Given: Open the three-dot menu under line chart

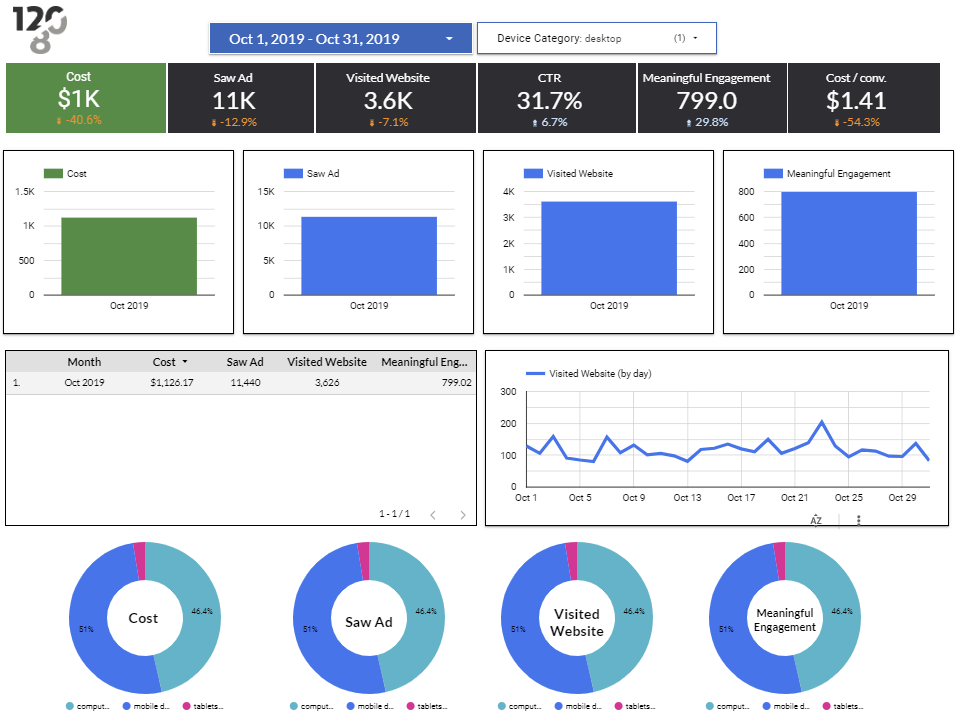Looking at the screenshot, I should (859, 520).
